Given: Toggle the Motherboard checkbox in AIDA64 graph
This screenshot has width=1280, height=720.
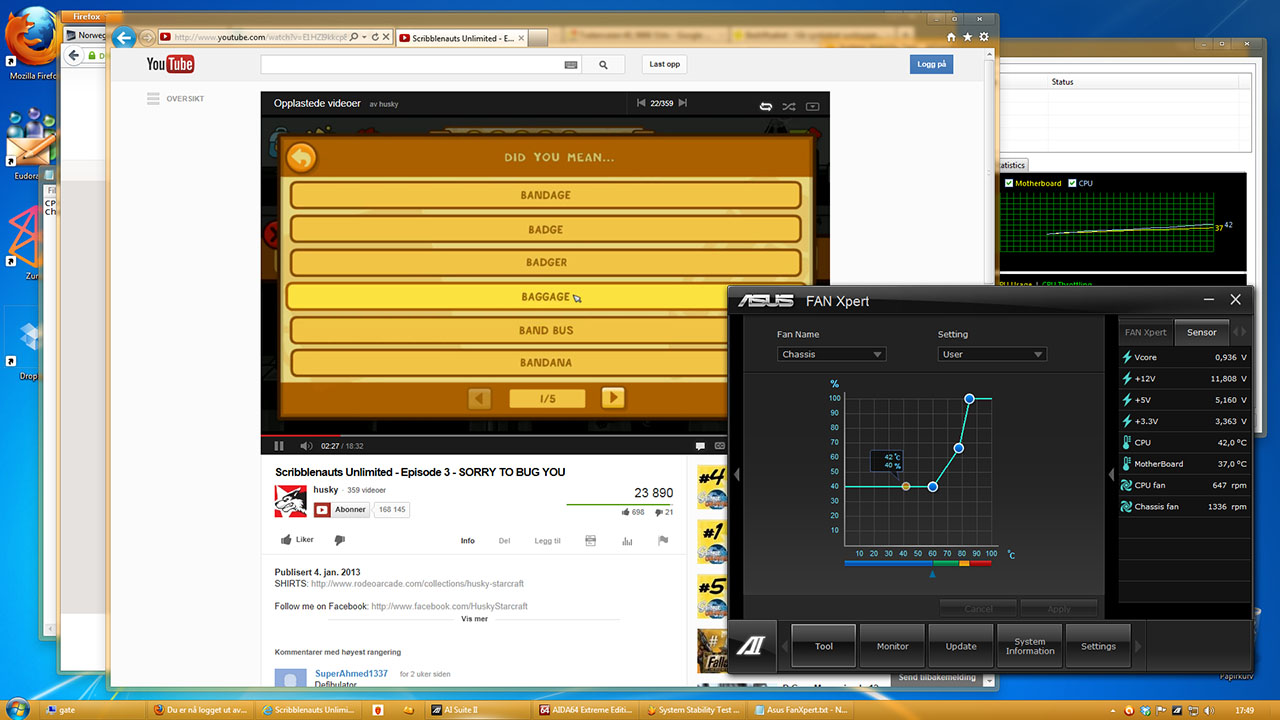Looking at the screenshot, I should pyautogui.click(x=1010, y=184).
